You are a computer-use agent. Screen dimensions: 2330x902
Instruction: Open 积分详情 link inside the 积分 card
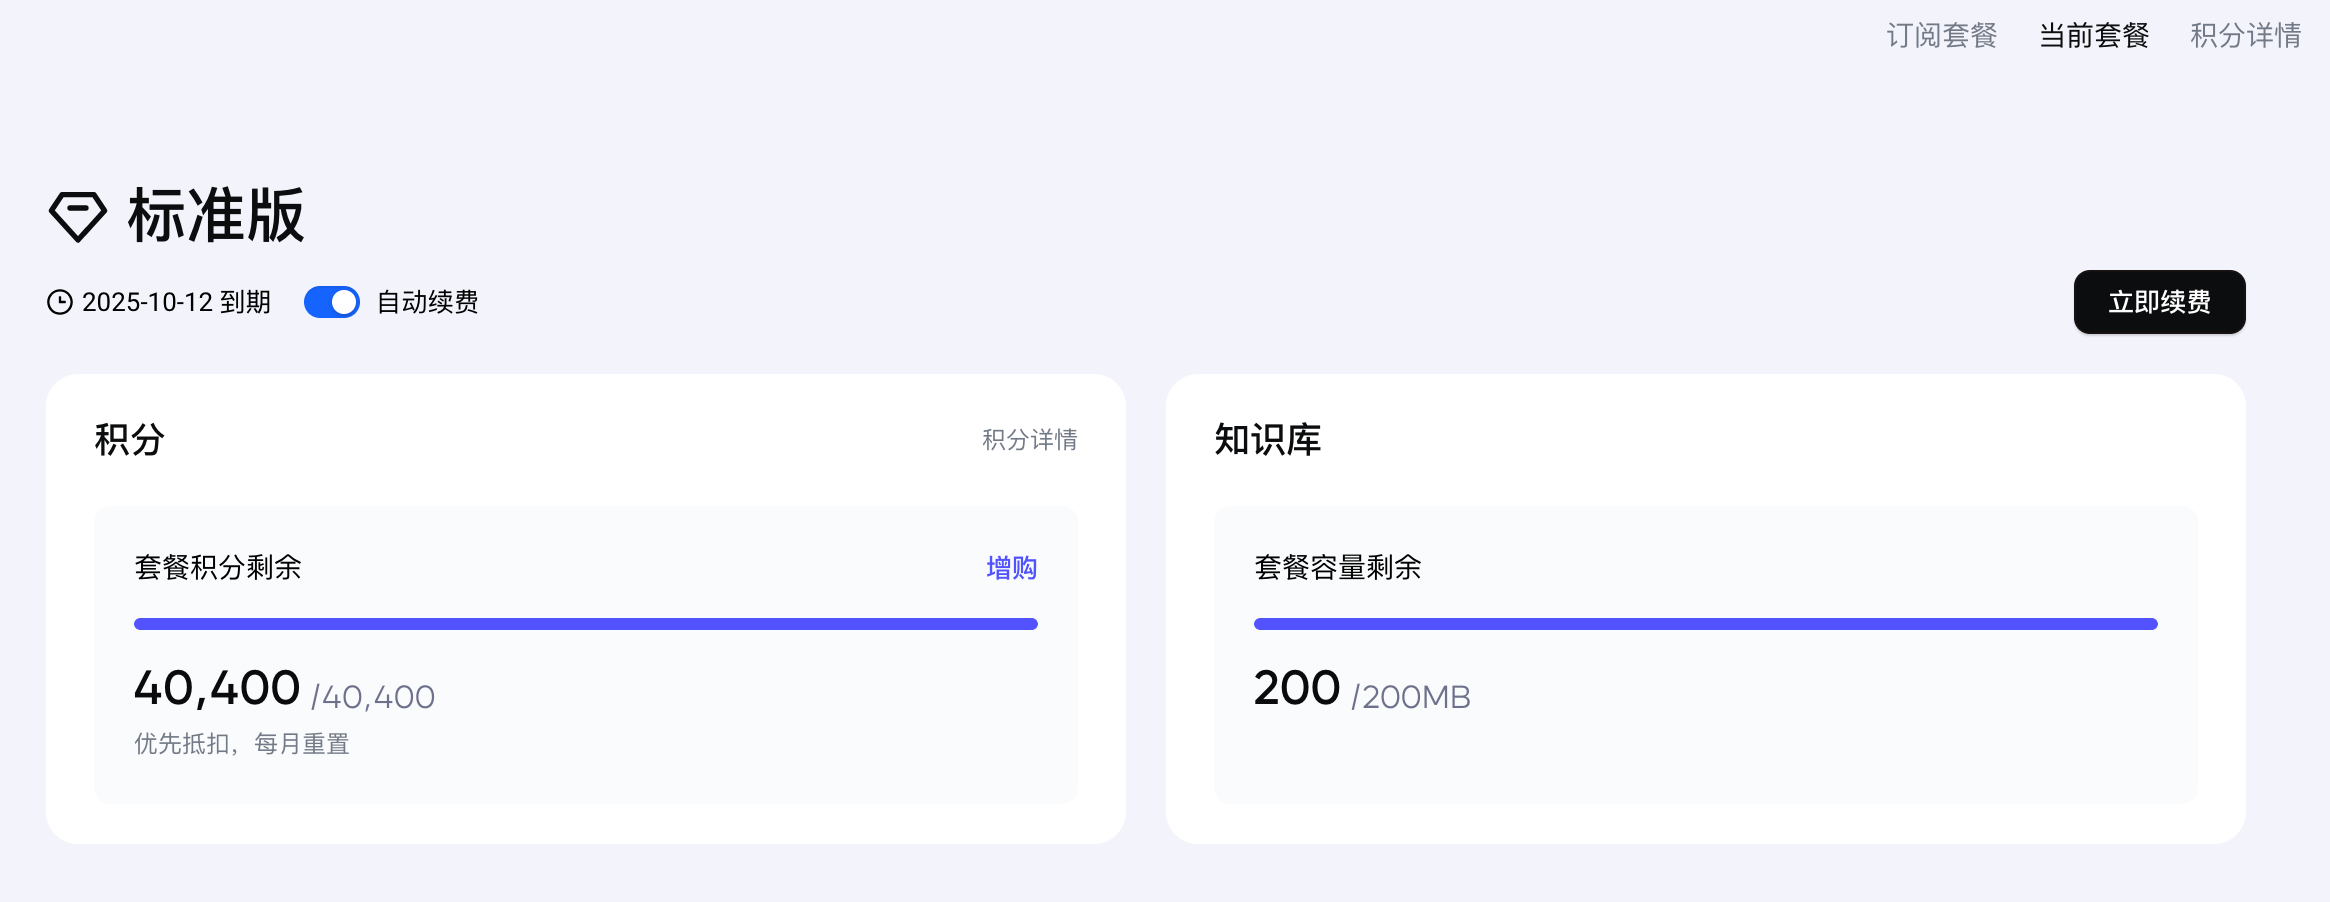click(1029, 440)
